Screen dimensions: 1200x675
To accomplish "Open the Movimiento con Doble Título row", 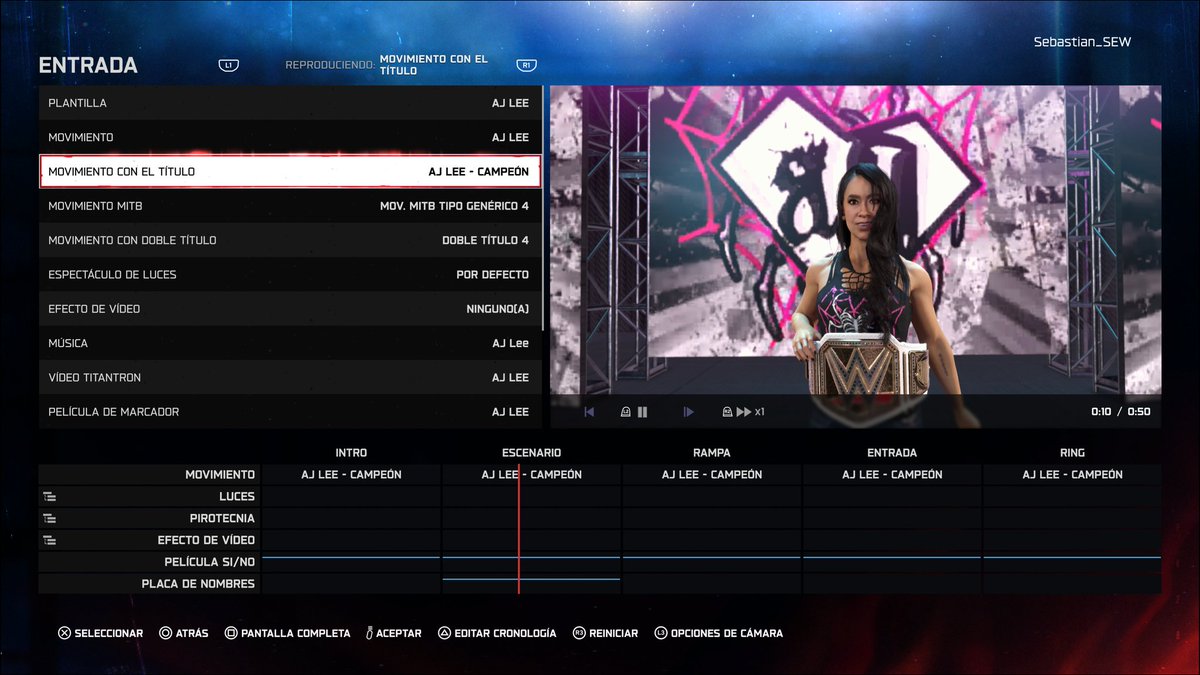I will 290,240.
